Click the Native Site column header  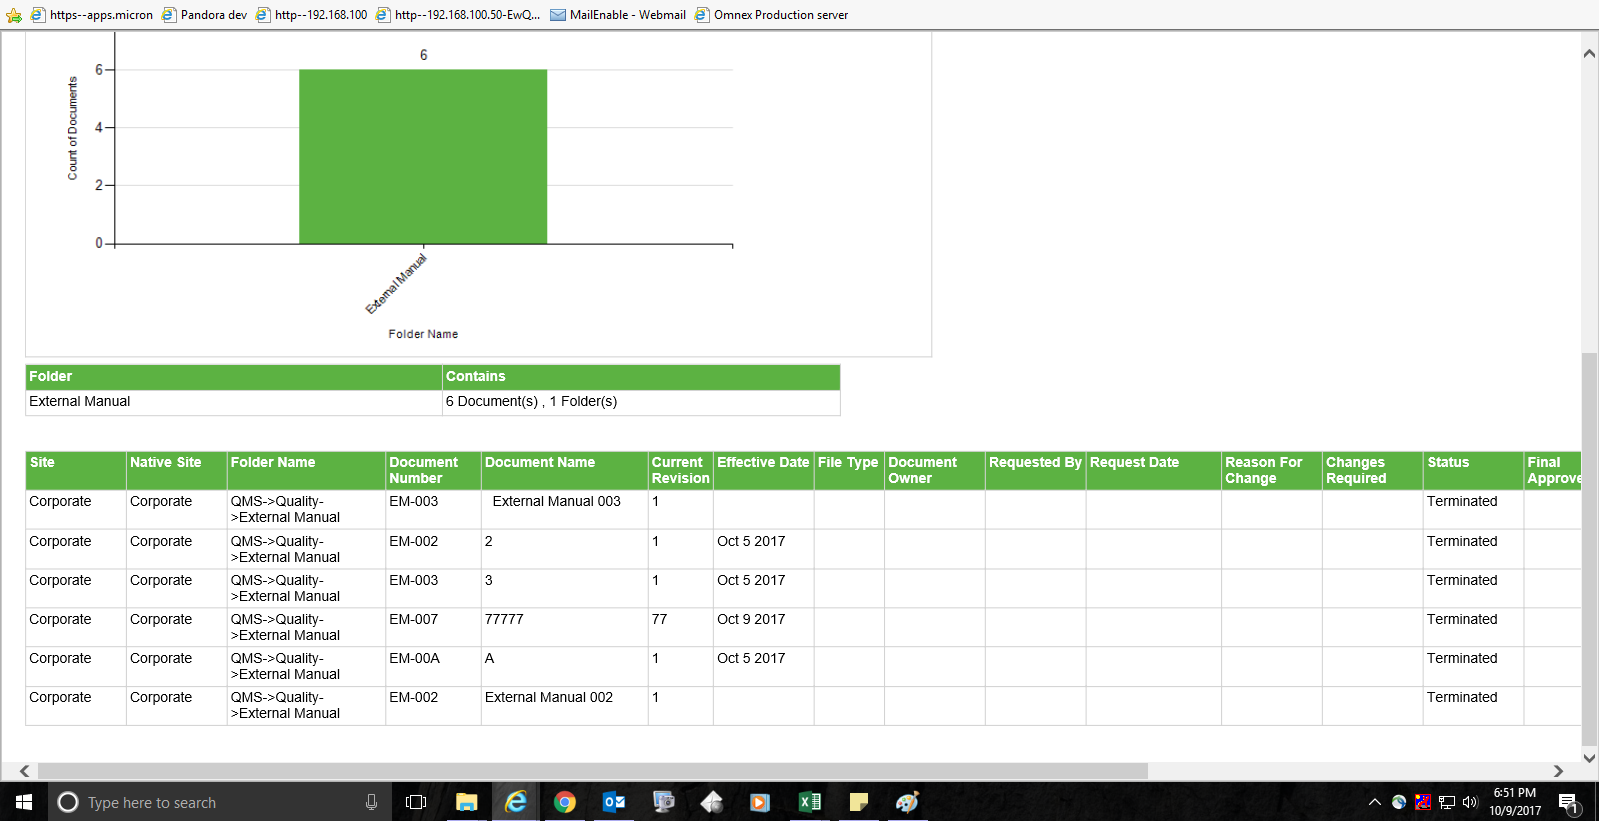pyautogui.click(x=176, y=470)
